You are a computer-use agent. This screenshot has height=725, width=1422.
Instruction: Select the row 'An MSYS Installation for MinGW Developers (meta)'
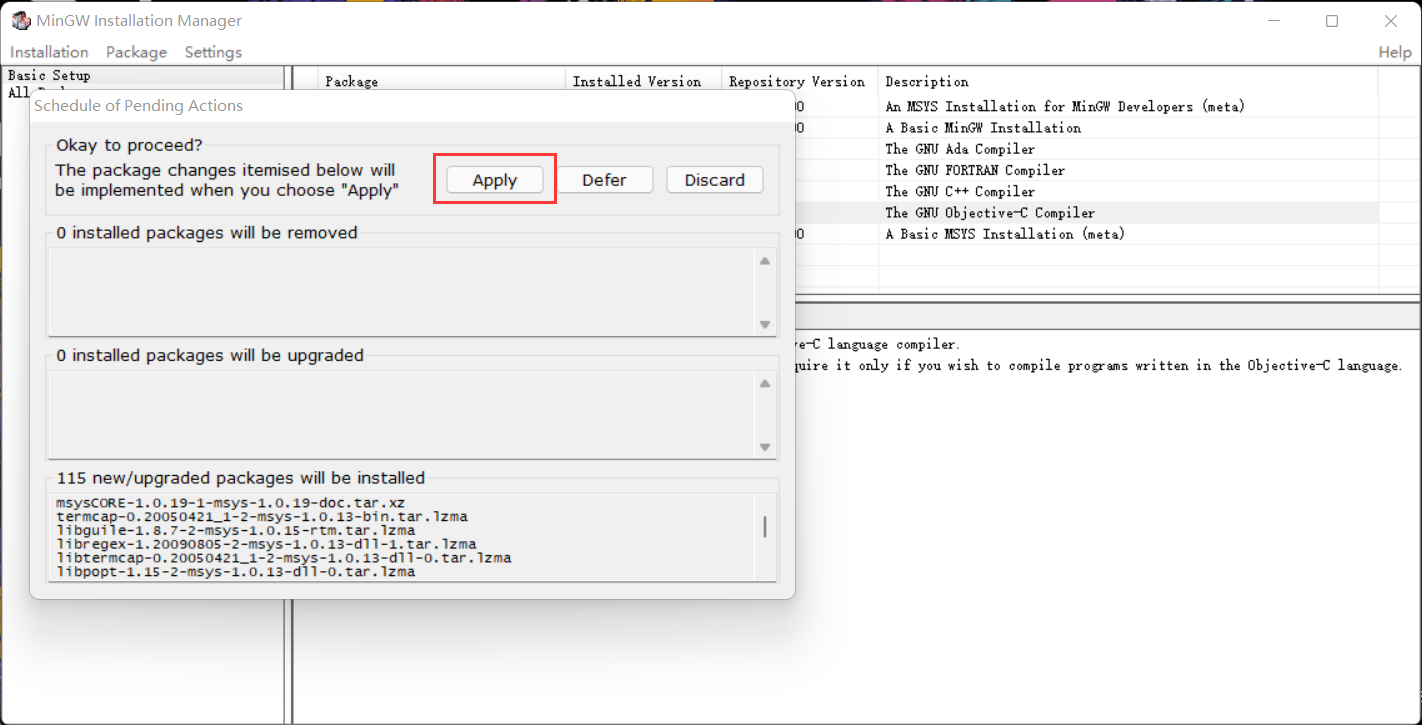tap(1065, 106)
